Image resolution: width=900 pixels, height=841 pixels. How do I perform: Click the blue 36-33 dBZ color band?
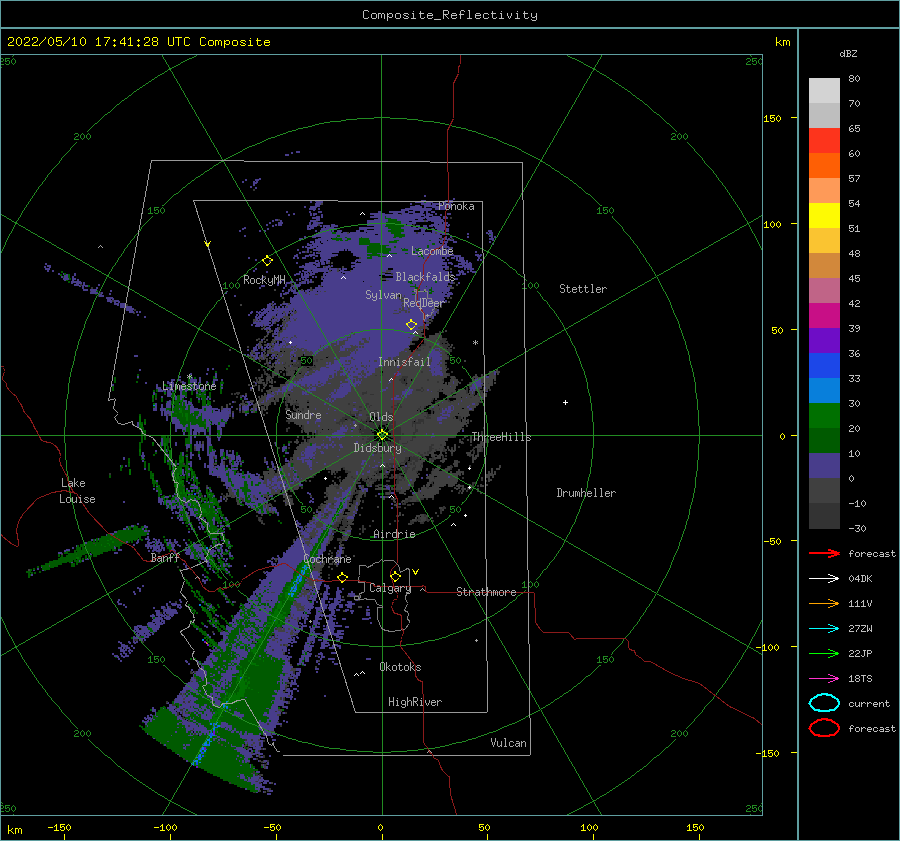pos(824,365)
